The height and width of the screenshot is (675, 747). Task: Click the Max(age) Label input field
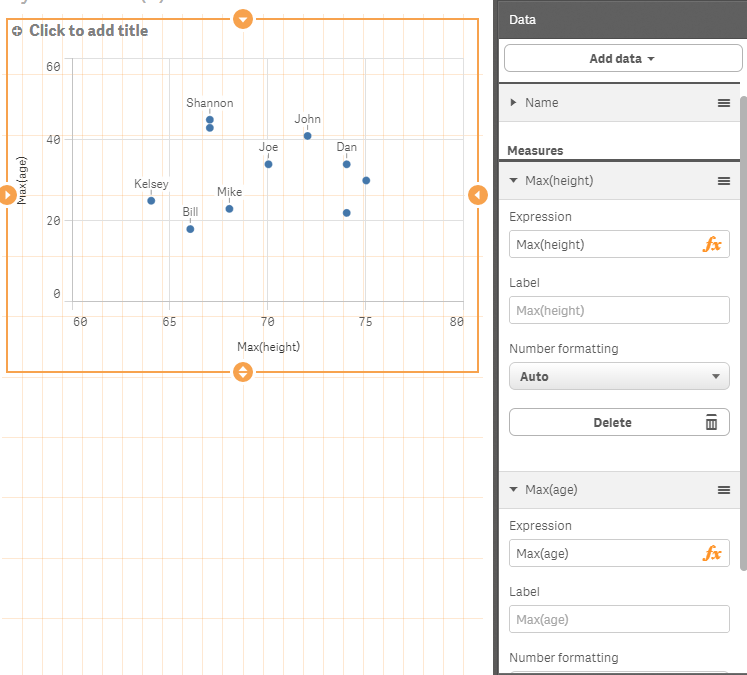click(619, 620)
